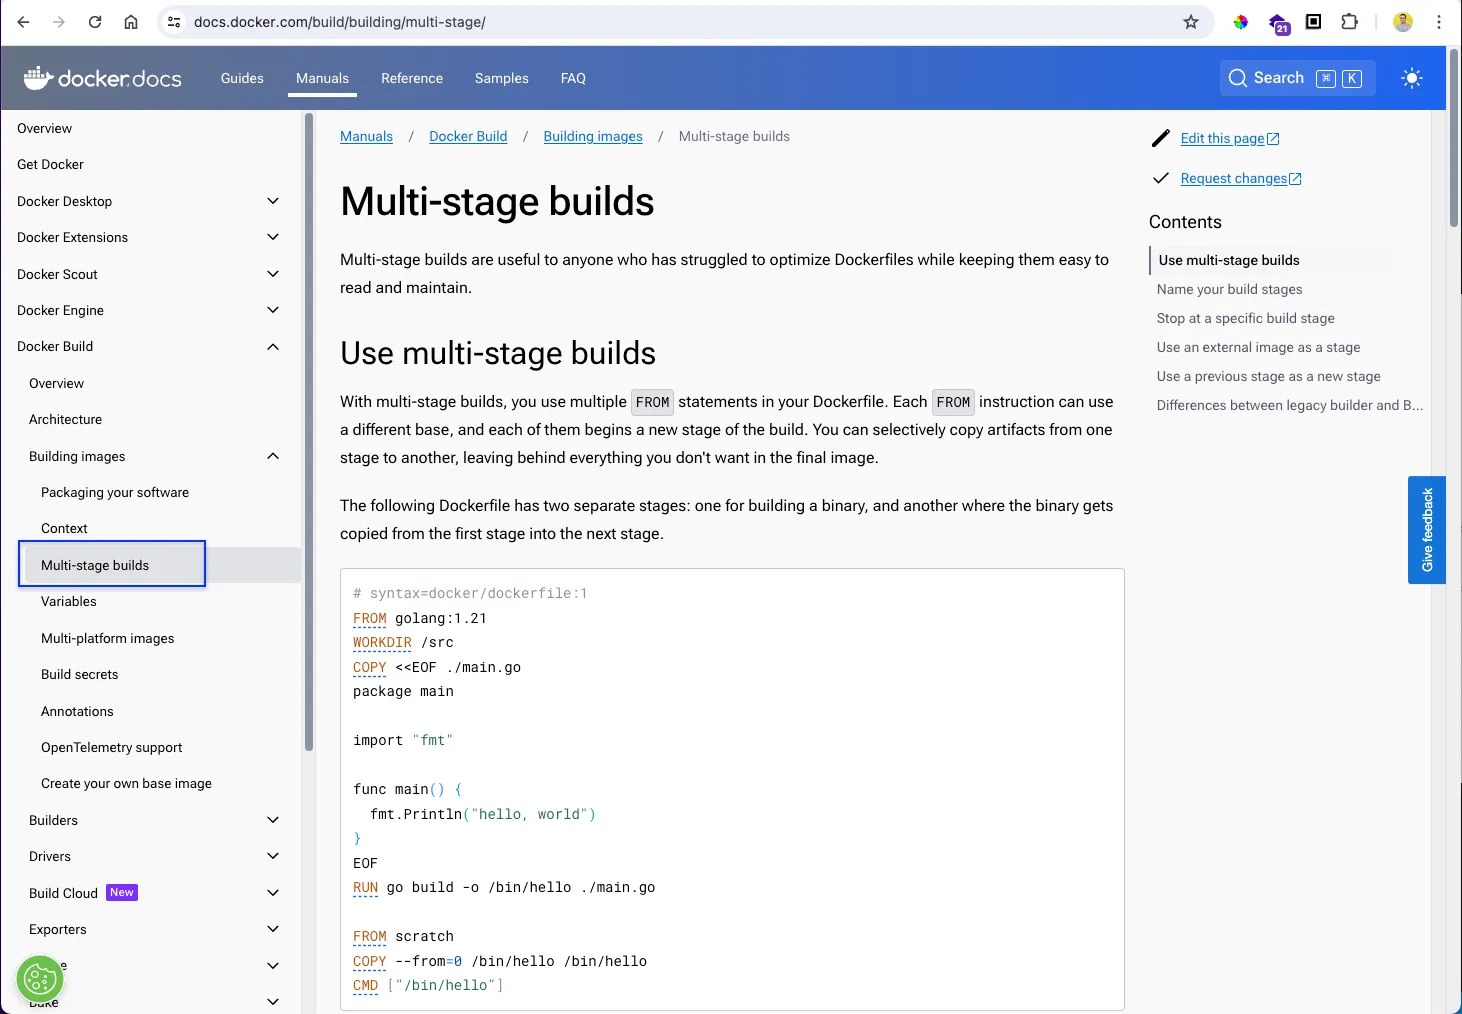
Task: Click the page vertical scrollbar
Action: pyautogui.click(x=1454, y=140)
